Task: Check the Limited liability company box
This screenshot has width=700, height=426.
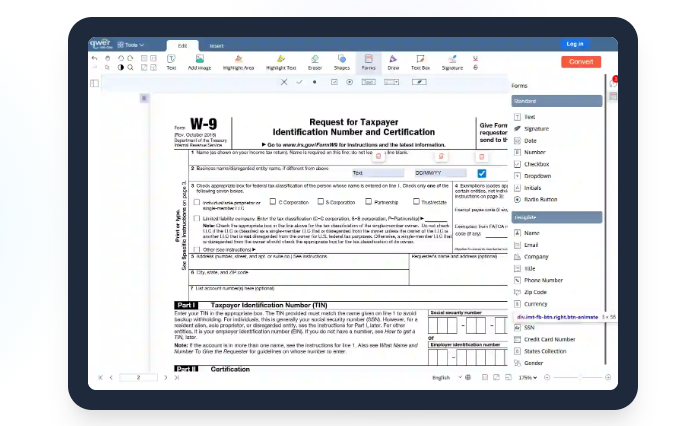Action: pyautogui.click(x=196, y=219)
